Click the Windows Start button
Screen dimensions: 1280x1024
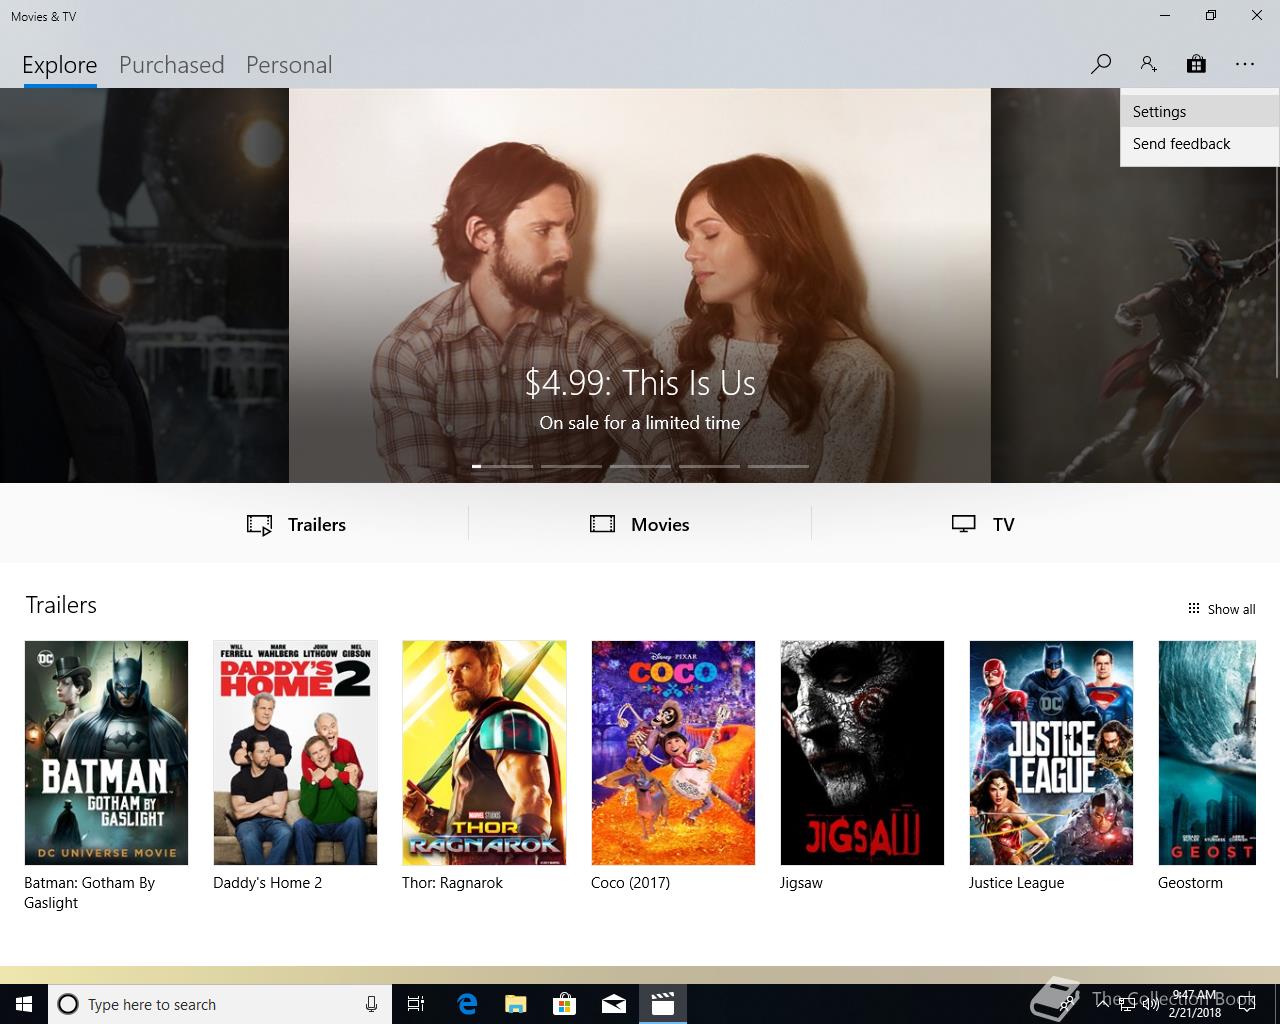click(x=24, y=1004)
